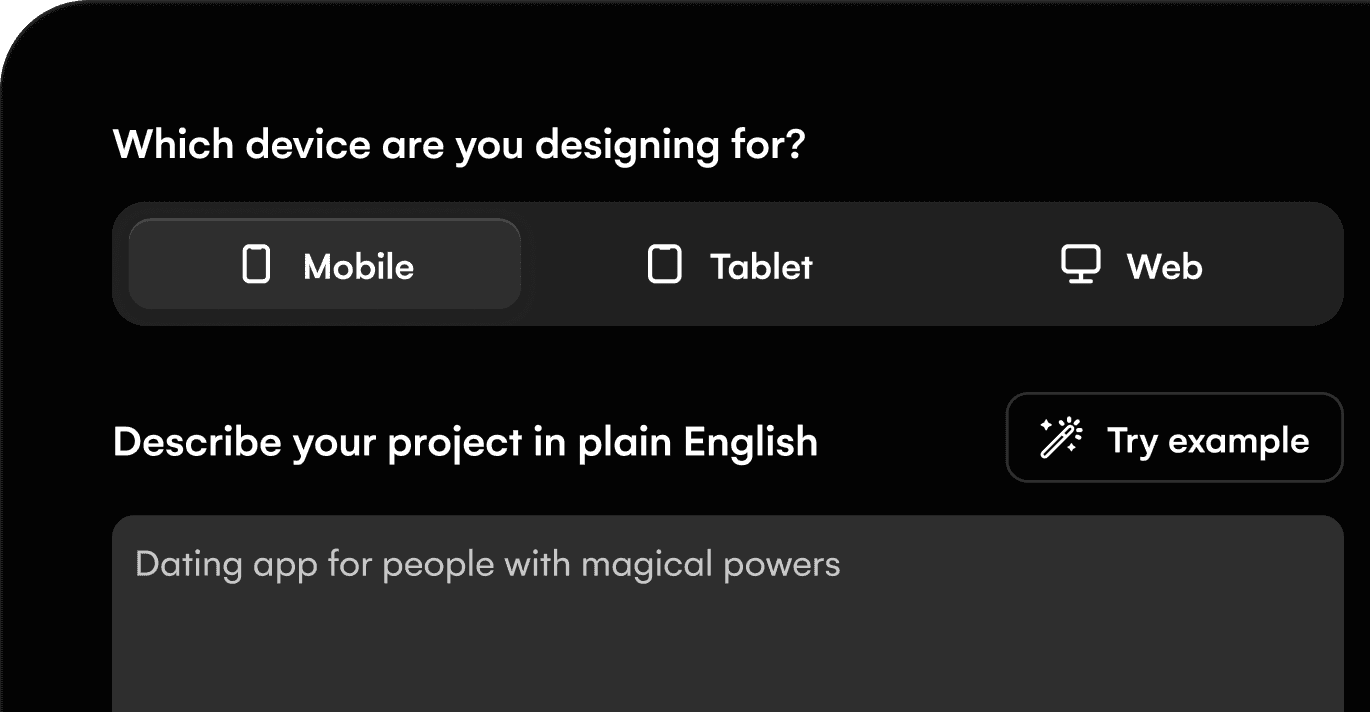Keep Mobile selected in the device picker
The image size is (1370, 712).
click(323, 264)
